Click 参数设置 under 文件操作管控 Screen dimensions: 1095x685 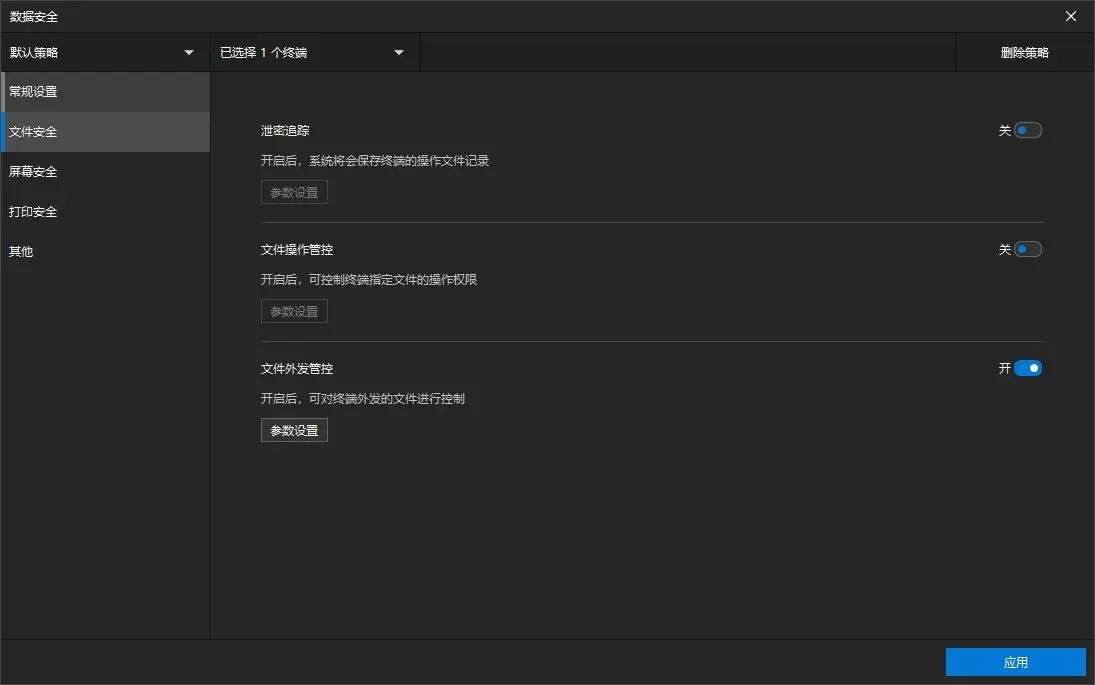[294, 311]
